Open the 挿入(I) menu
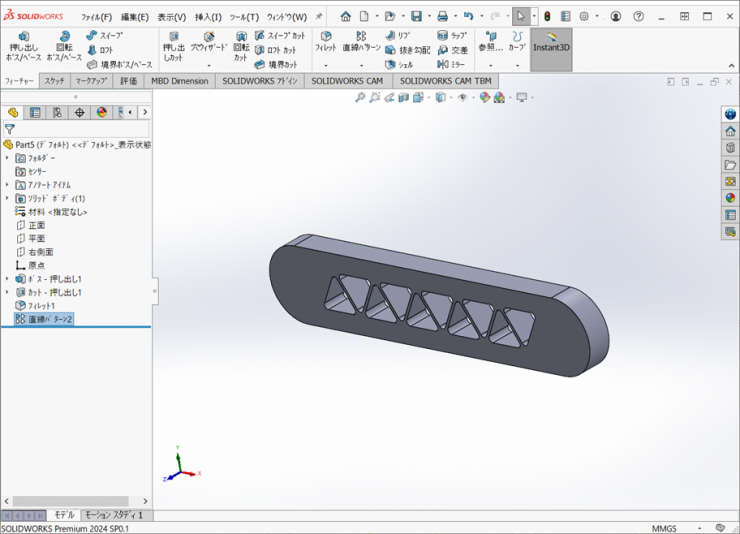Image resolution: width=740 pixels, height=534 pixels. pos(208,17)
